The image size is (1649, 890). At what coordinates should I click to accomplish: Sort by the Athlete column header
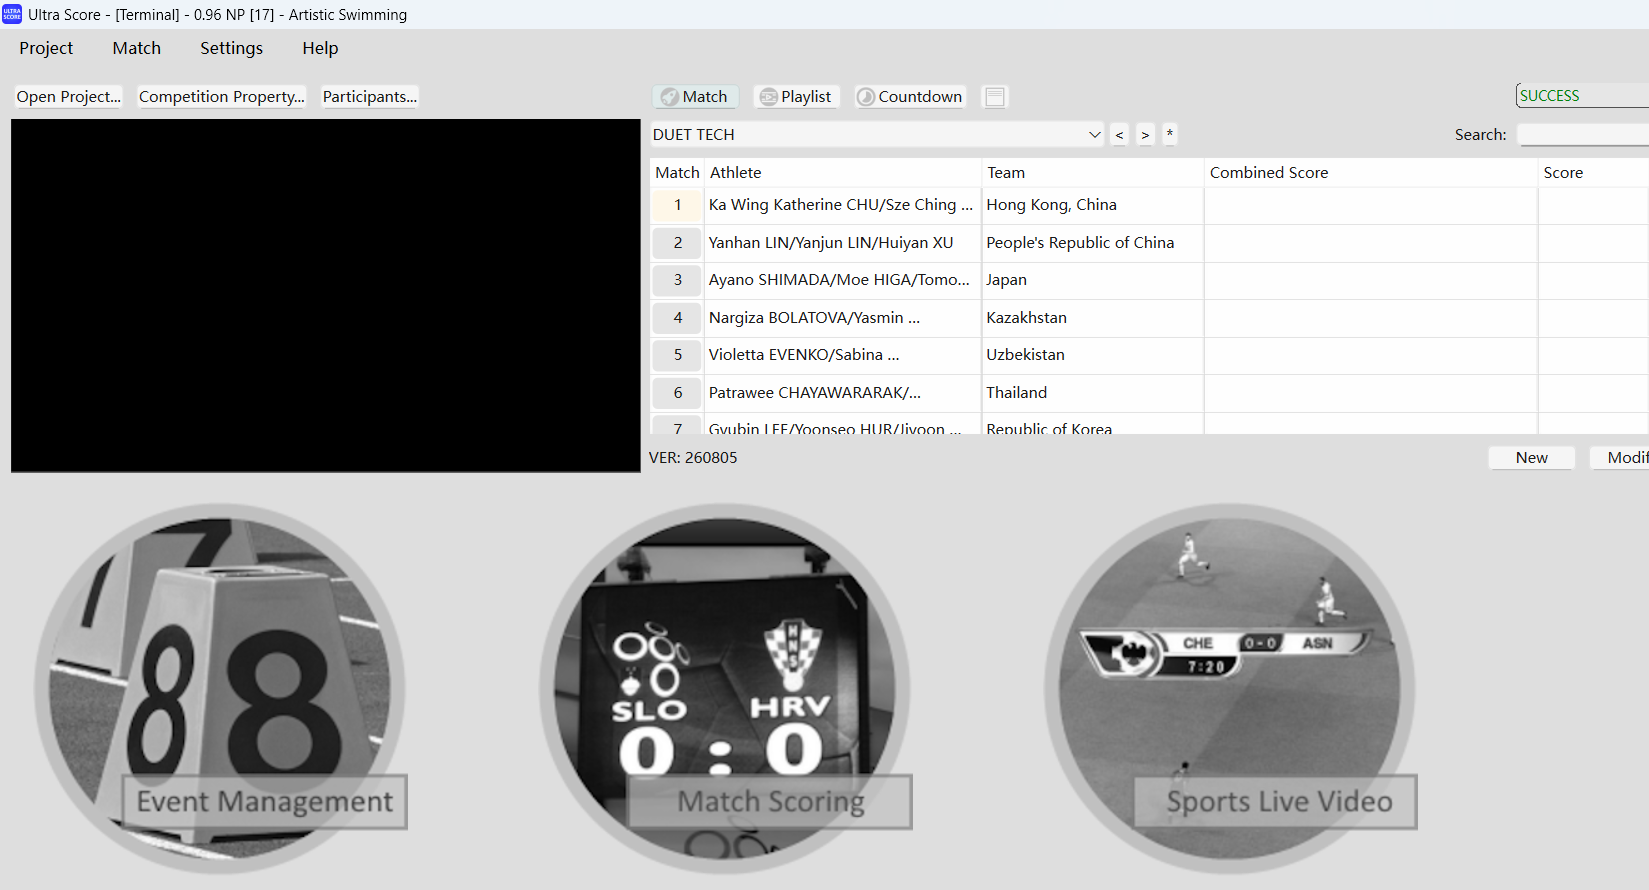coord(843,173)
